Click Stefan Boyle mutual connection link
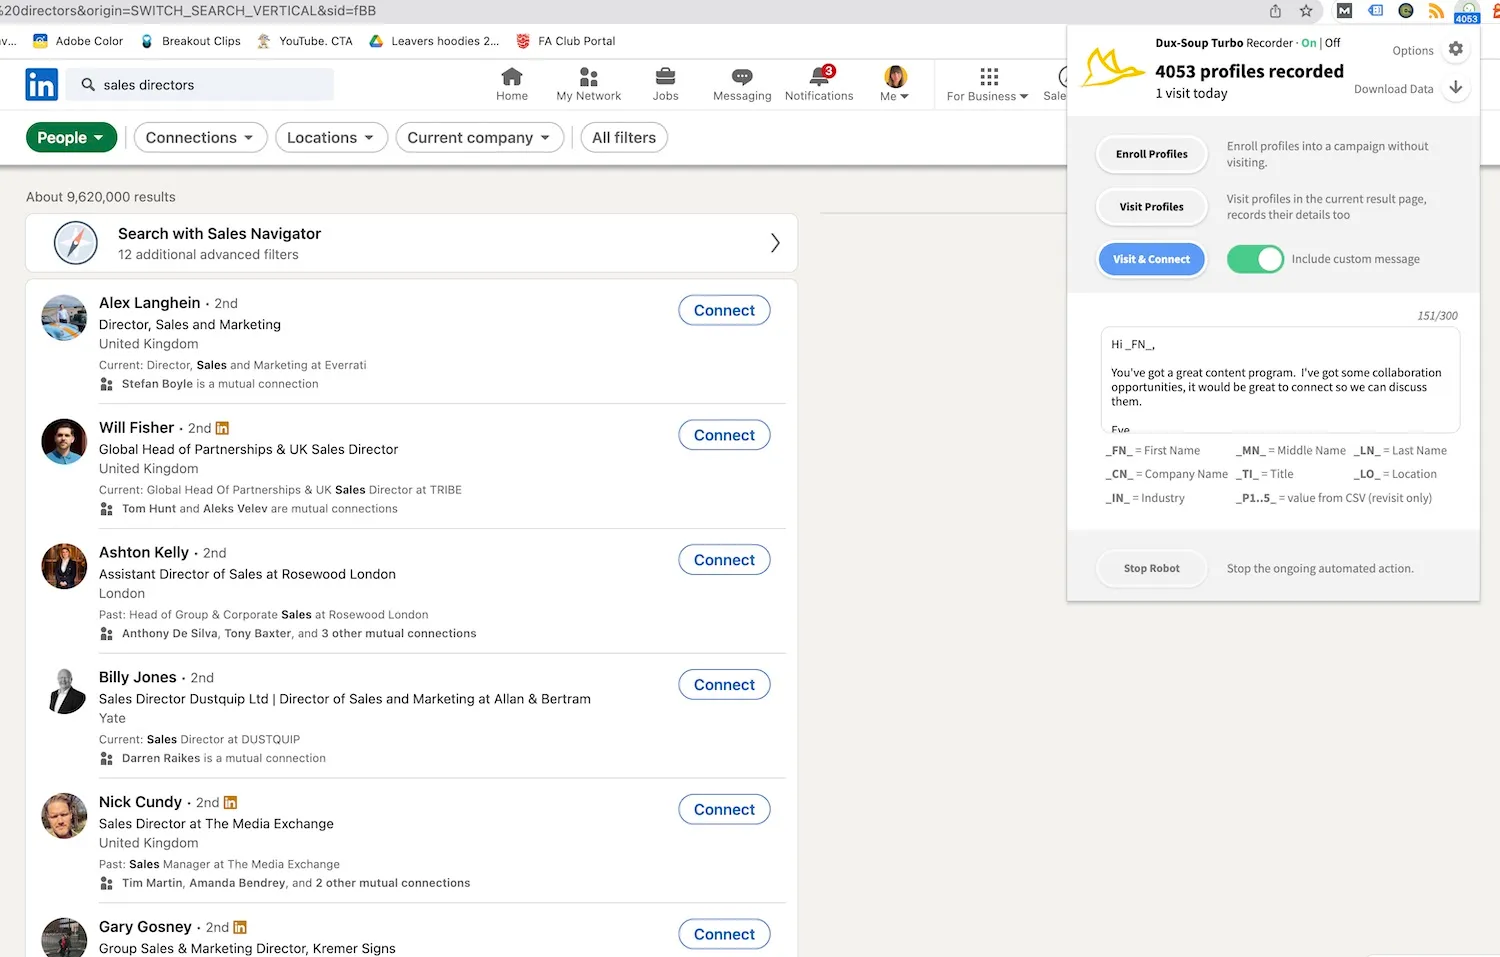1500x957 pixels. 157,384
